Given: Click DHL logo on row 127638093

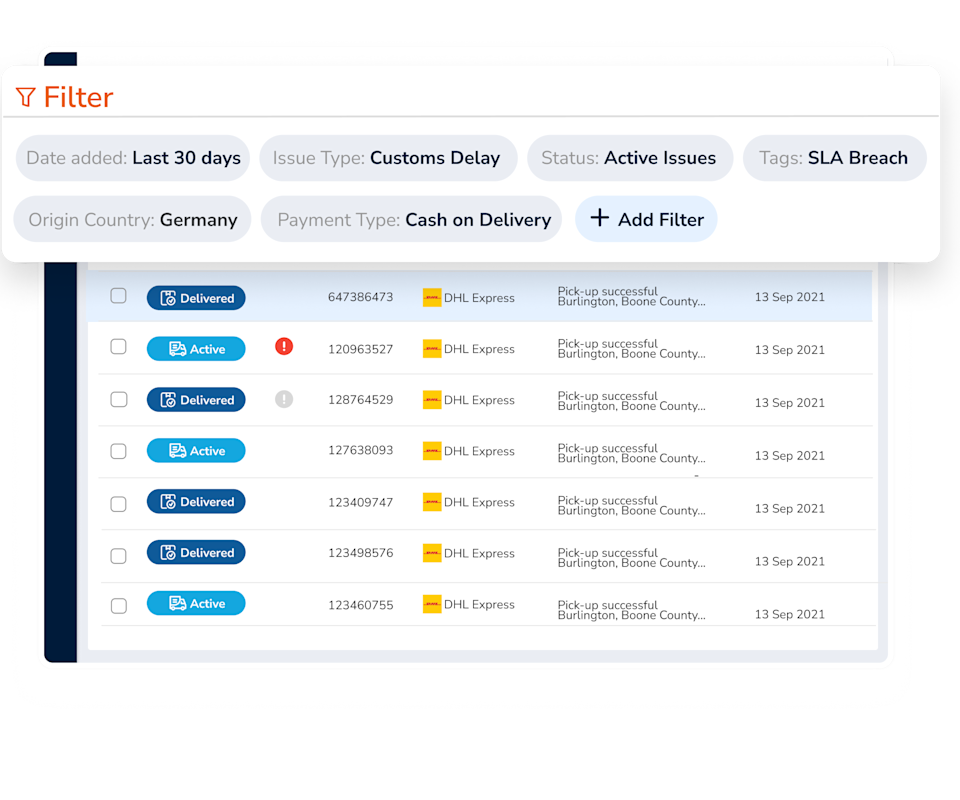Looking at the screenshot, I should [432, 451].
